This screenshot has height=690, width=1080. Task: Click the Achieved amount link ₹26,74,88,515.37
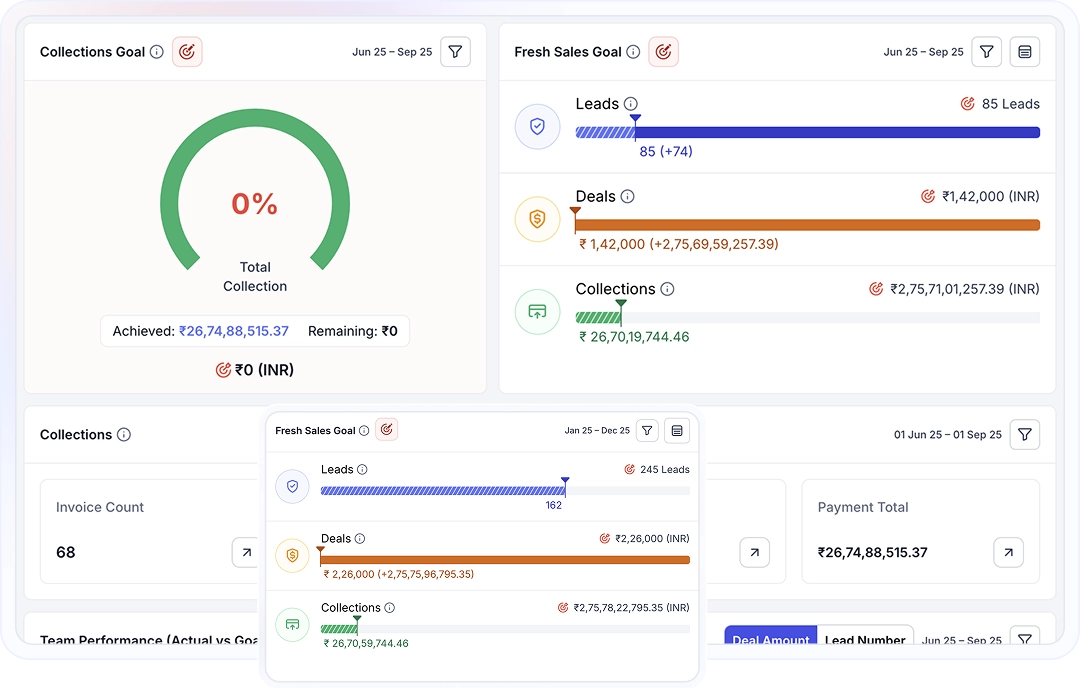(236, 331)
